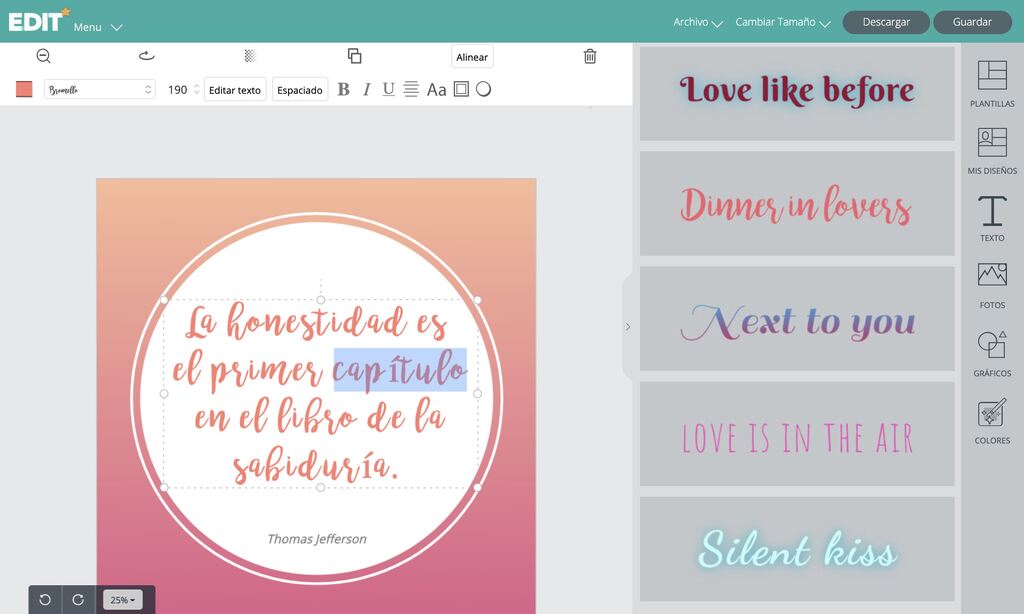Open the 25% zoom level dropdown
1024x614 pixels.
click(123, 600)
